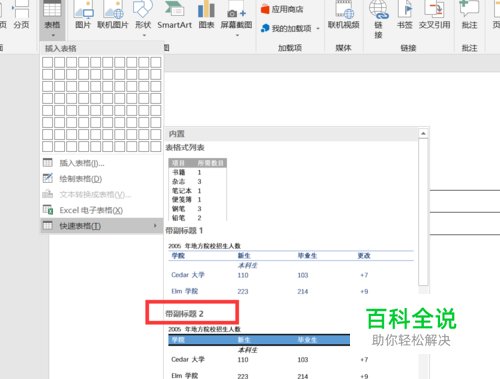Viewport: 500px width, 379px height.
Task: Insert a 书签 bookmark
Action: [405, 15]
